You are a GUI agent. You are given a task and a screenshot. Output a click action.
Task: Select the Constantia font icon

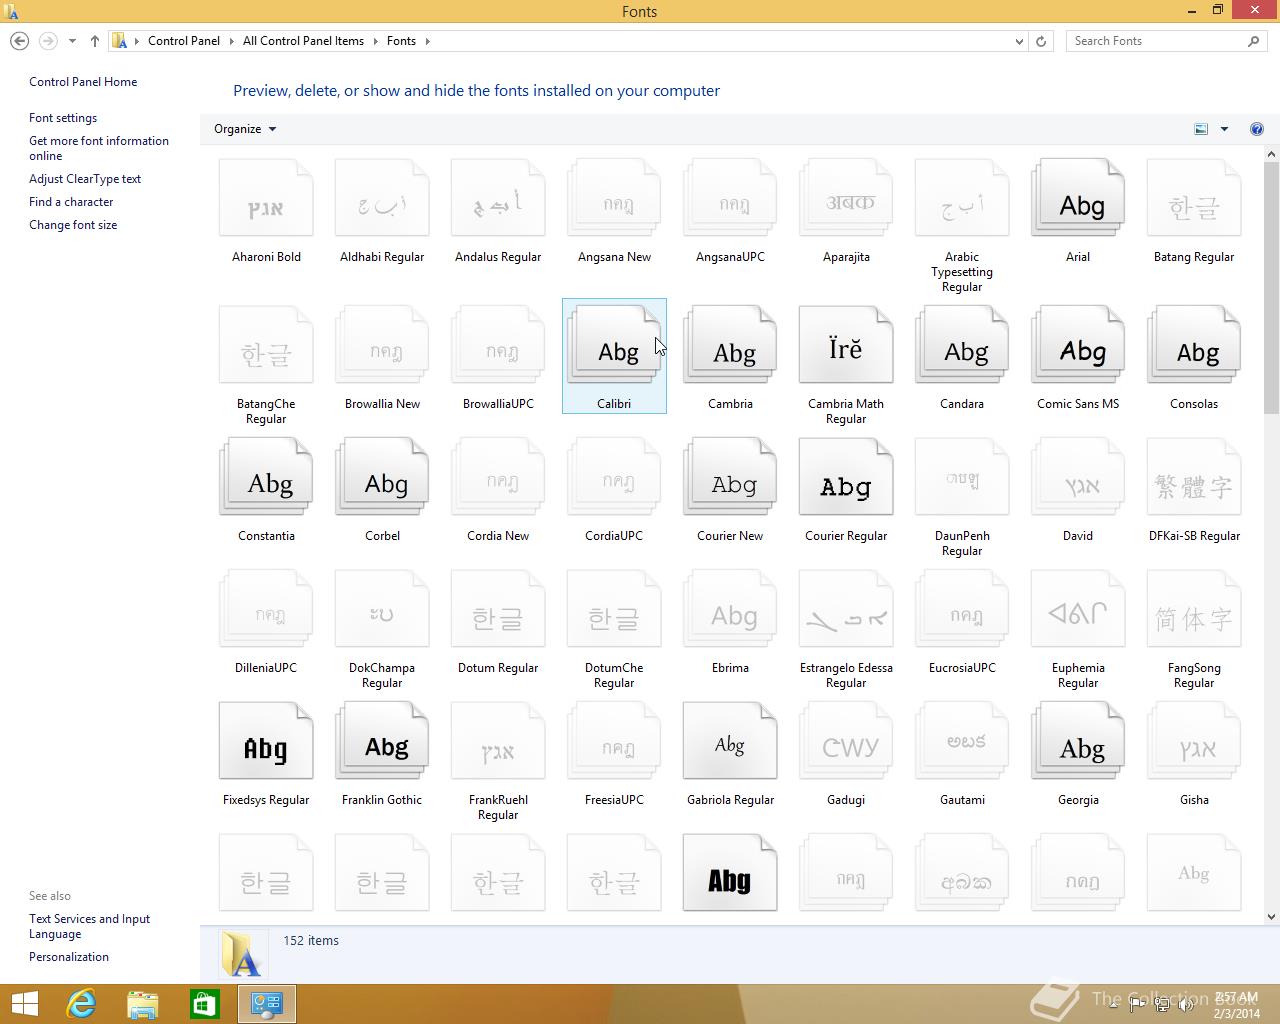pyautogui.click(x=266, y=478)
